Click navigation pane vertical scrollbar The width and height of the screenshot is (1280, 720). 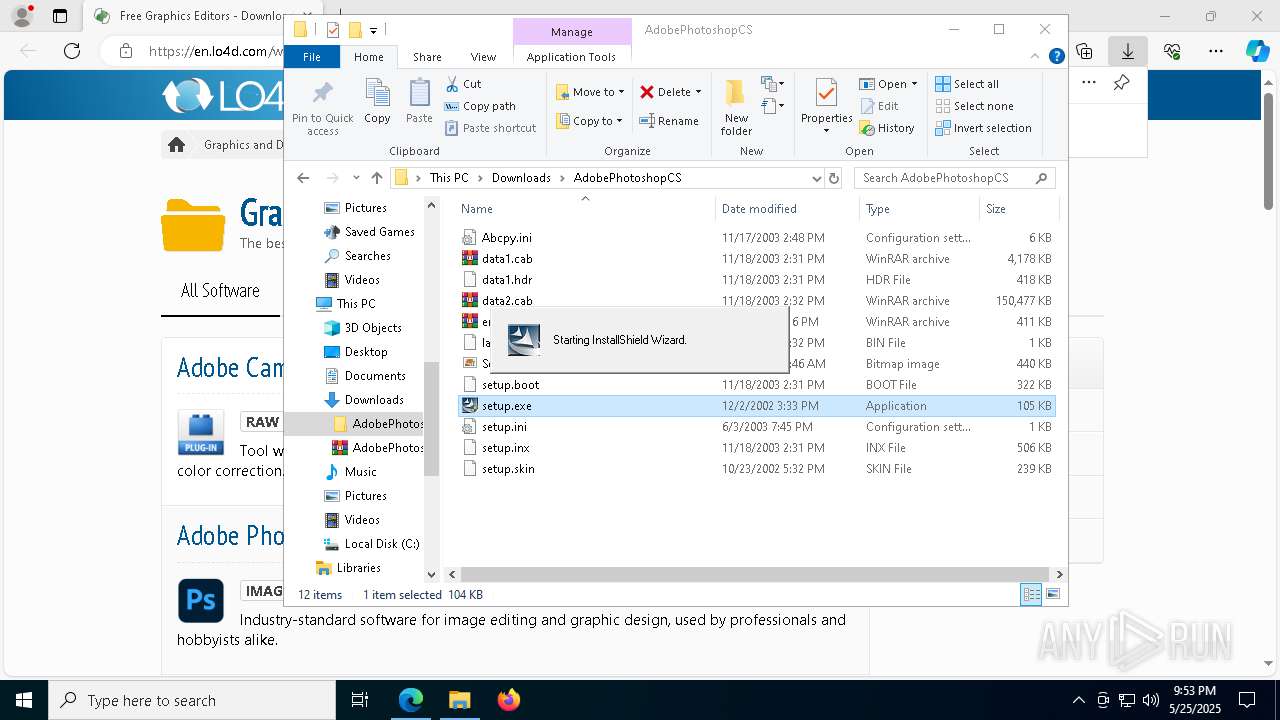(431, 418)
